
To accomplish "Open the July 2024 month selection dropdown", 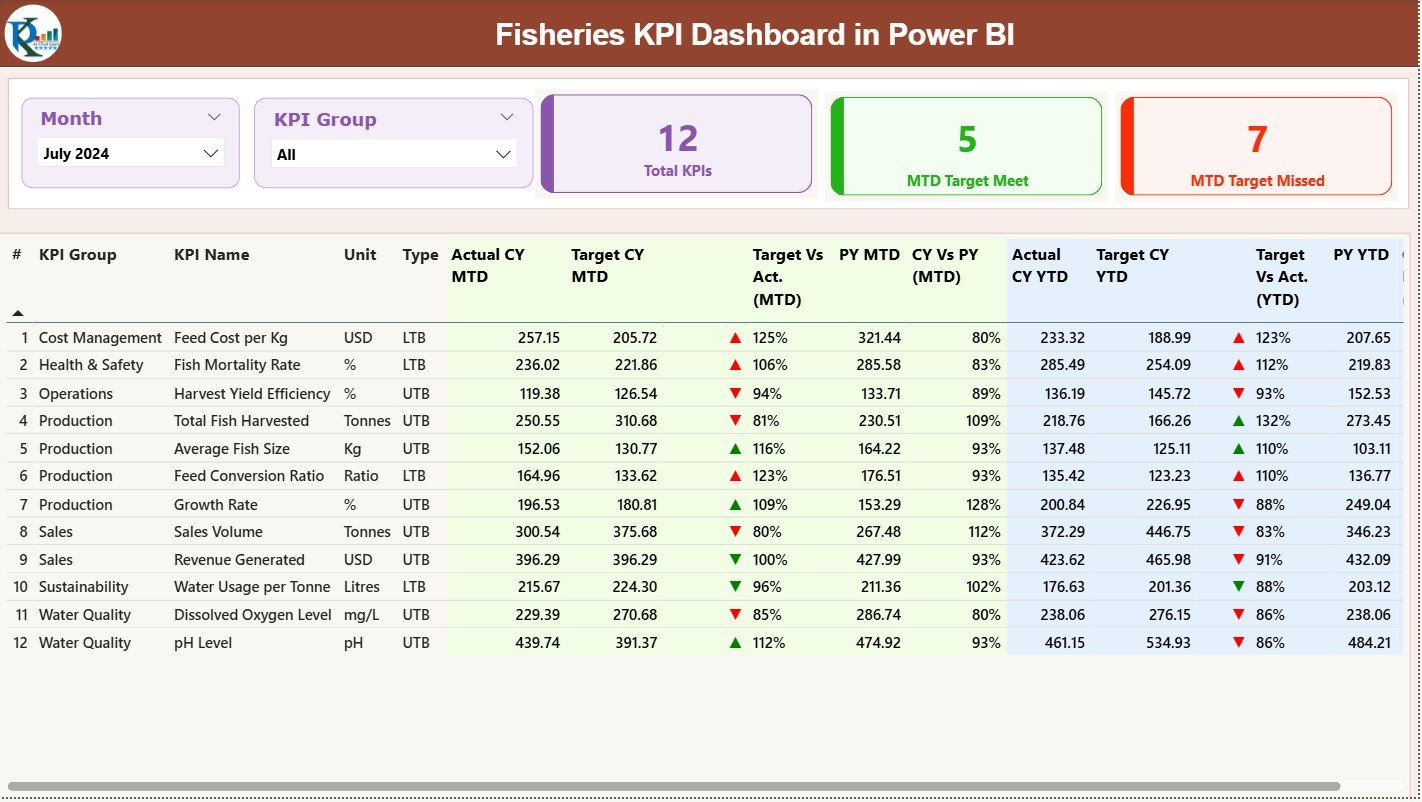I will point(209,153).
